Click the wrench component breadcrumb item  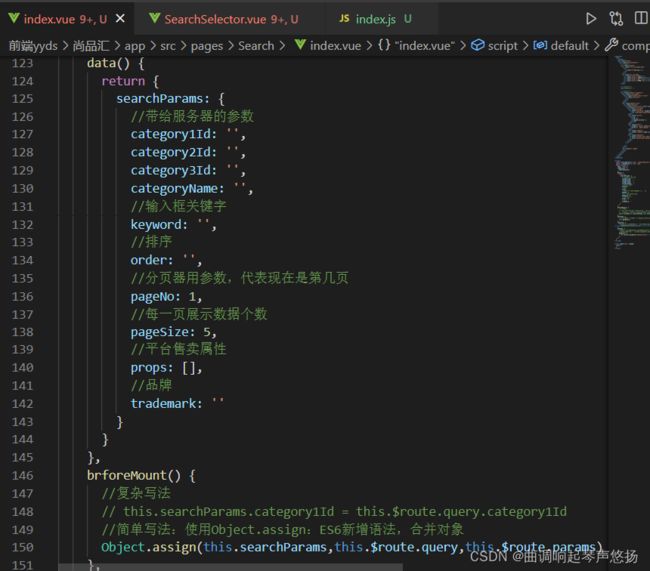point(628,46)
